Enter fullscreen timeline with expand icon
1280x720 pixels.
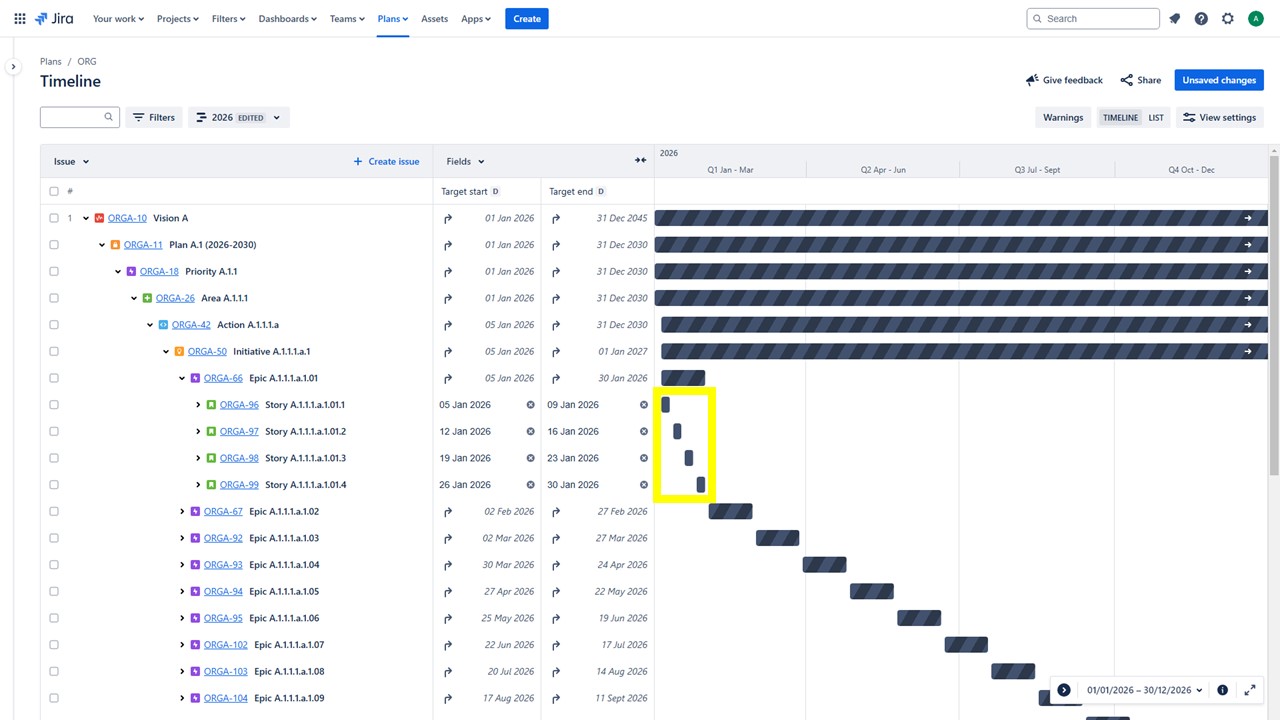click(1250, 690)
